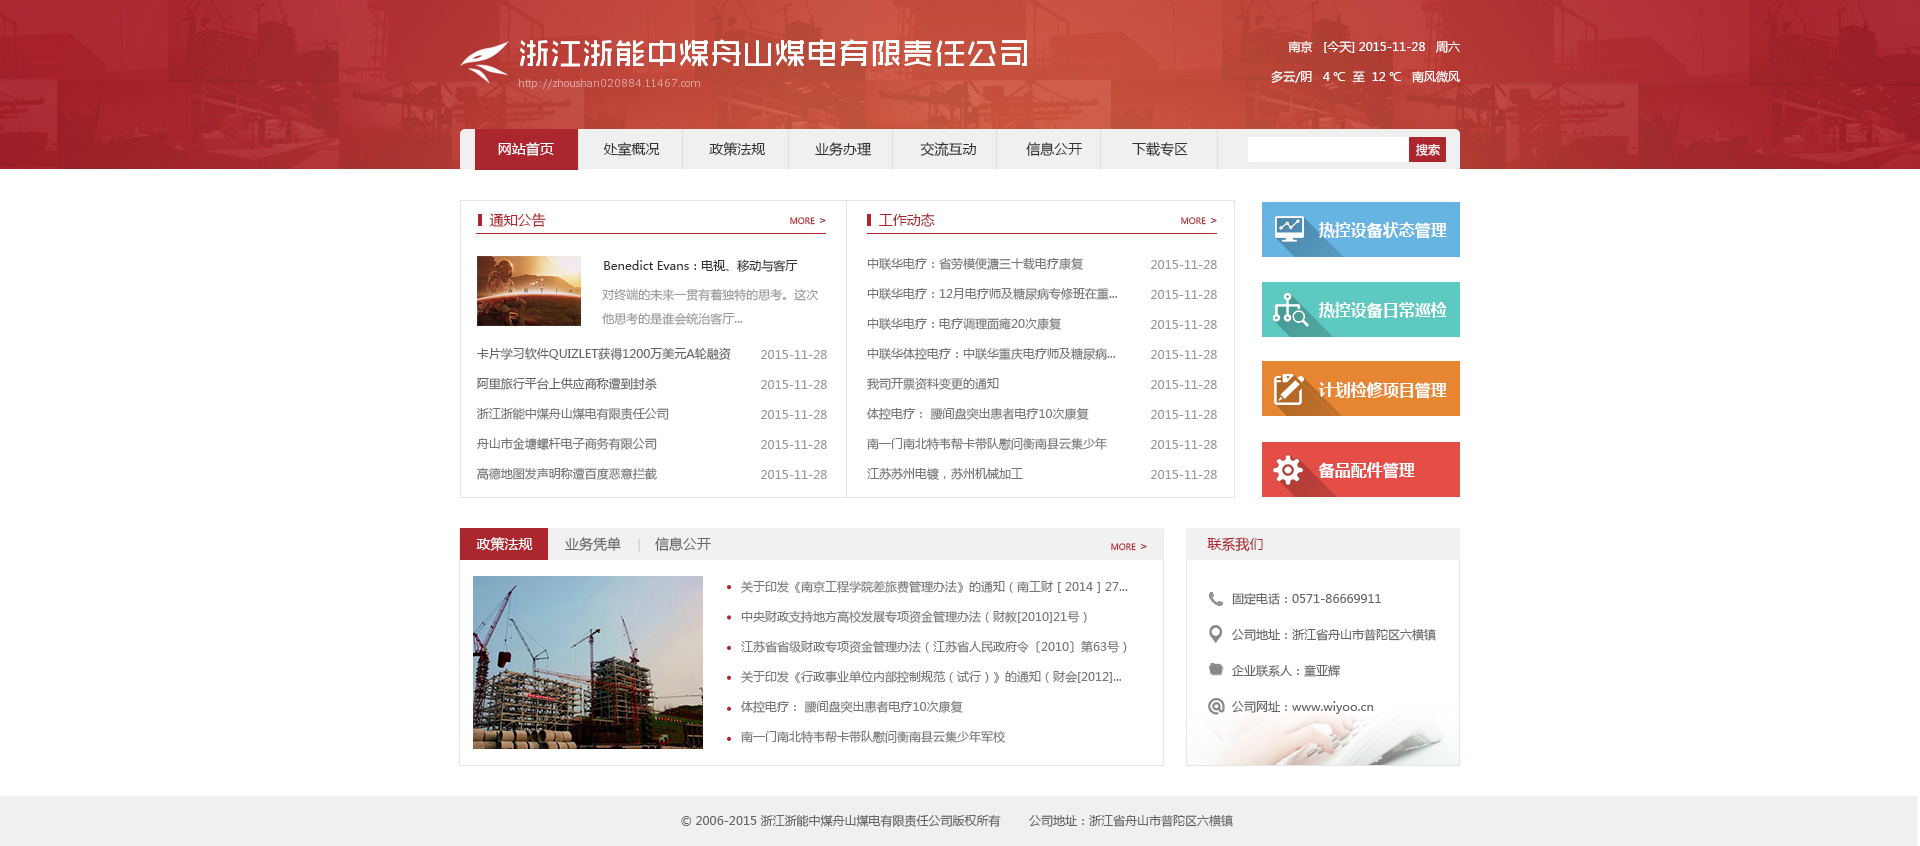Open the Benedict Evans article thumbnail image
The image size is (1920, 846).
[529, 291]
